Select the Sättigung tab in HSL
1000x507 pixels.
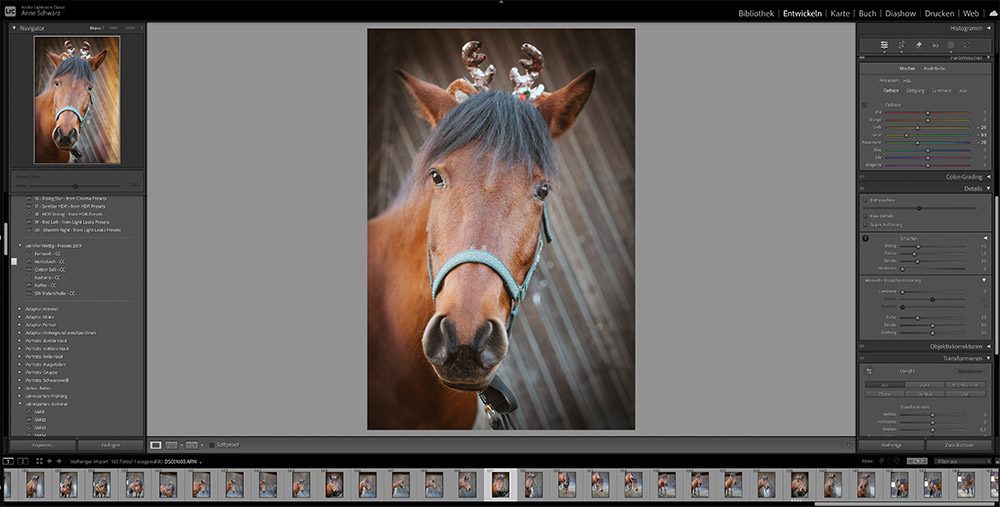pyautogui.click(x=915, y=91)
